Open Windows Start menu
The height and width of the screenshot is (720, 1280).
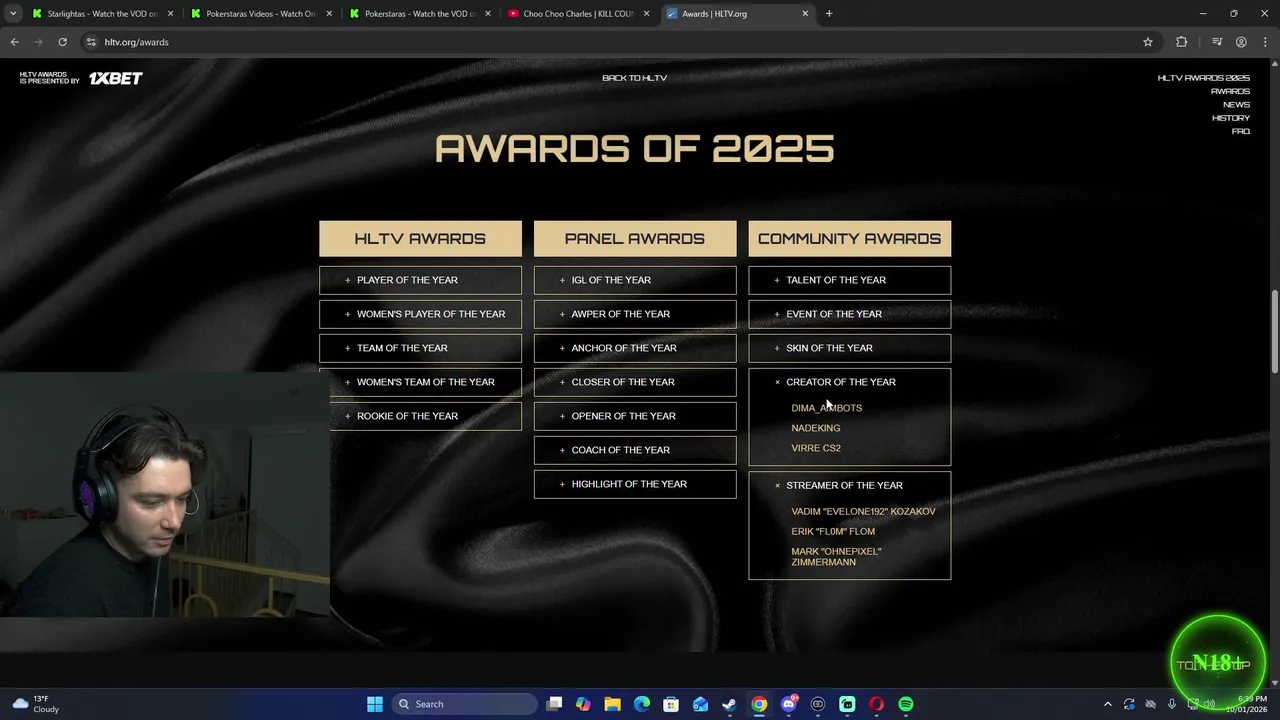(x=375, y=704)
